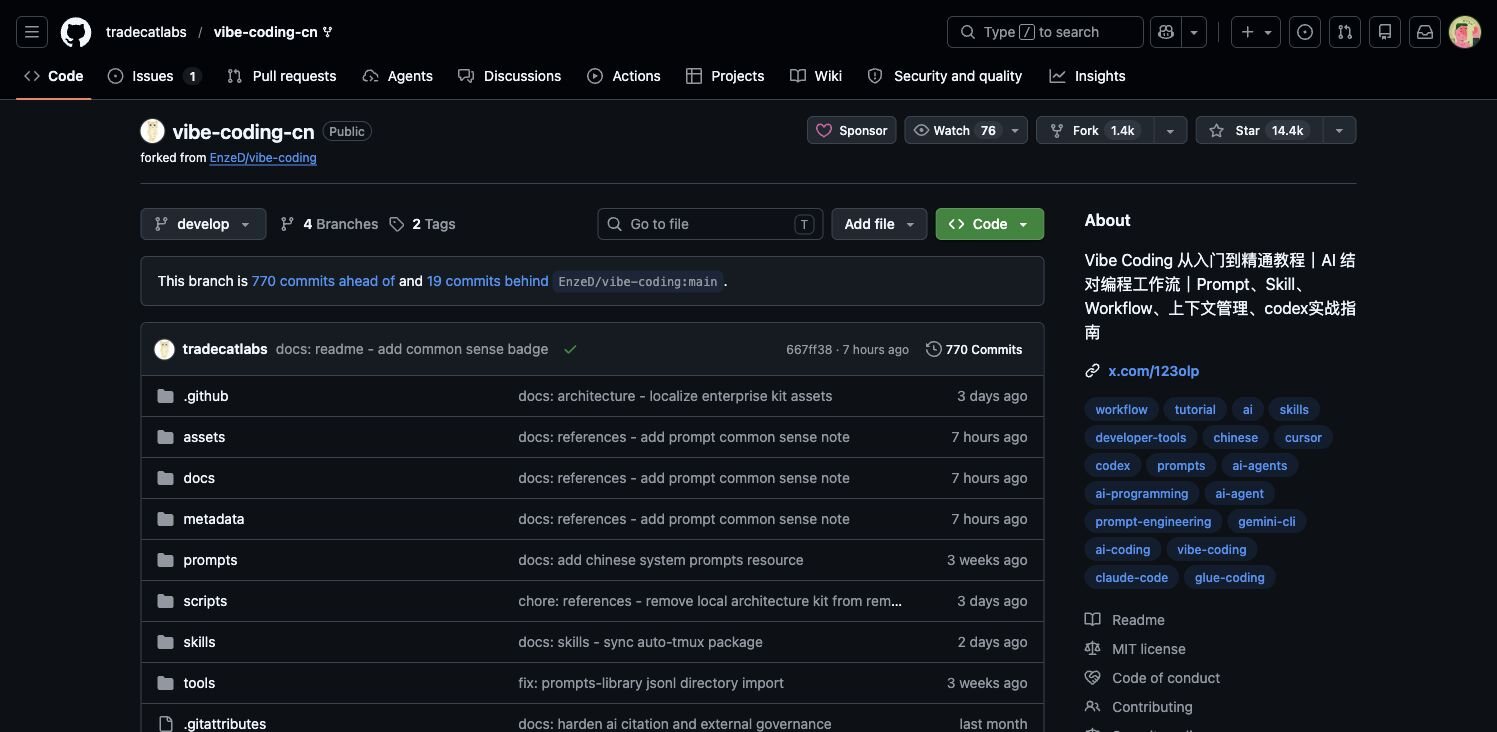Switch to the Pull requests tab

coord(282,76)
